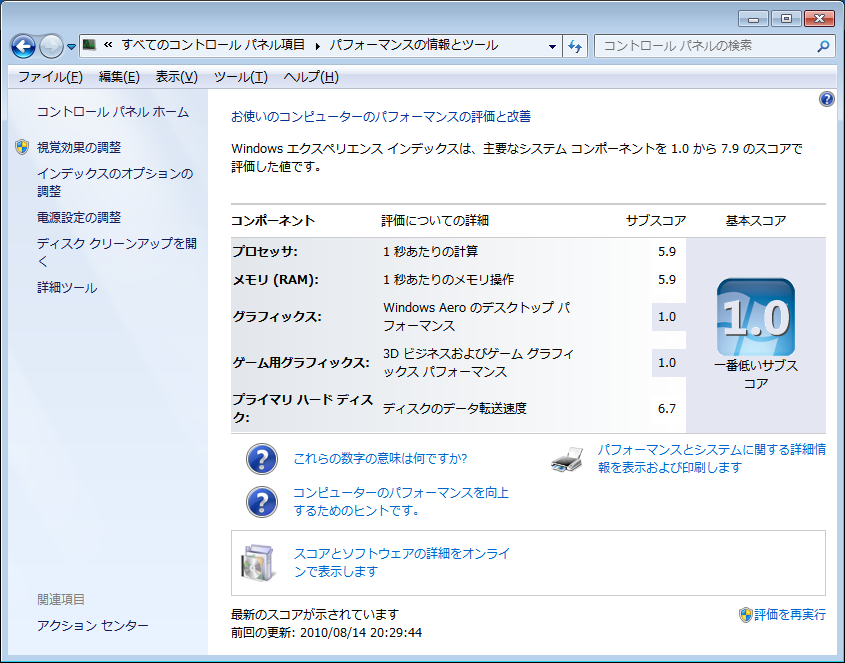Click the shield icon beside 評価を再実行
Viewport: 845px width, 663px height.
745,614
